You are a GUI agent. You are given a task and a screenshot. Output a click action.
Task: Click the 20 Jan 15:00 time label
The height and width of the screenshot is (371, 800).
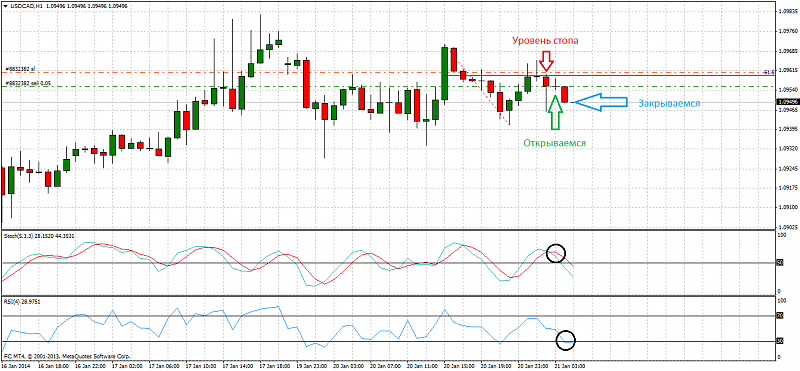tap(460, 365)
